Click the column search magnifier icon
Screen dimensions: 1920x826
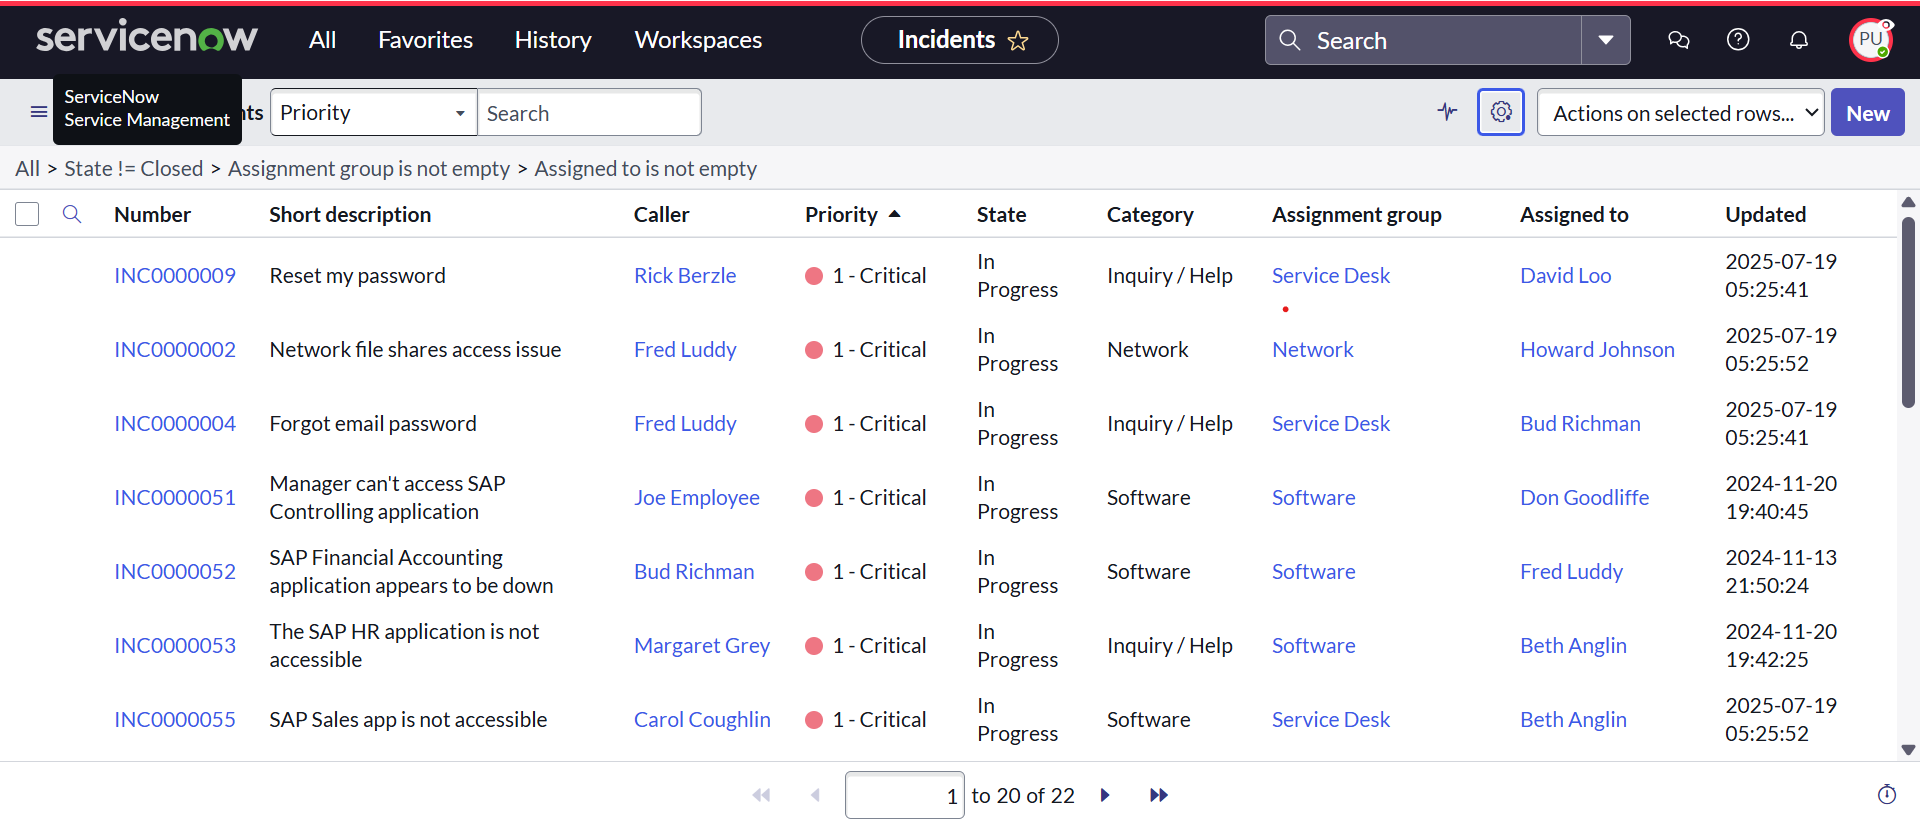tap(72, 214)
